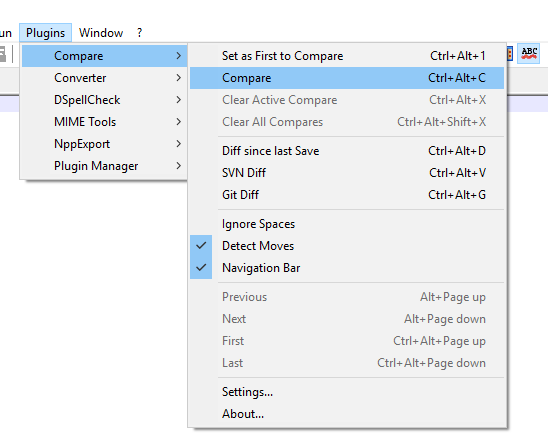Image resolution: width=548 pixels, height=446 pixels.
Task: Expand the NppExport submenu
Action: coord(104,144)
